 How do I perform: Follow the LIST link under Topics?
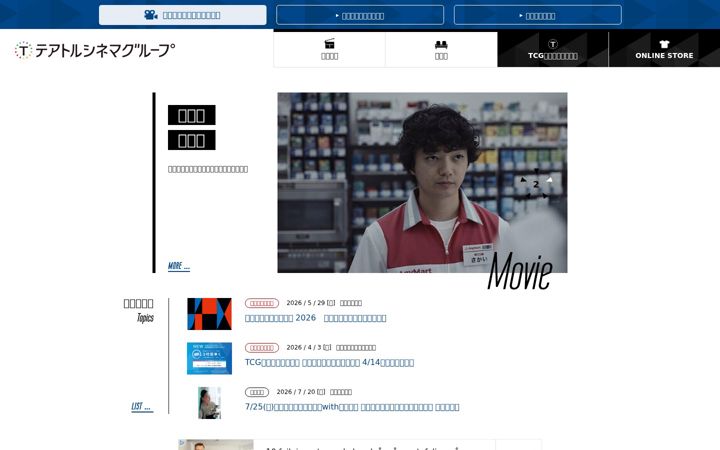click(x=142, y=406)
